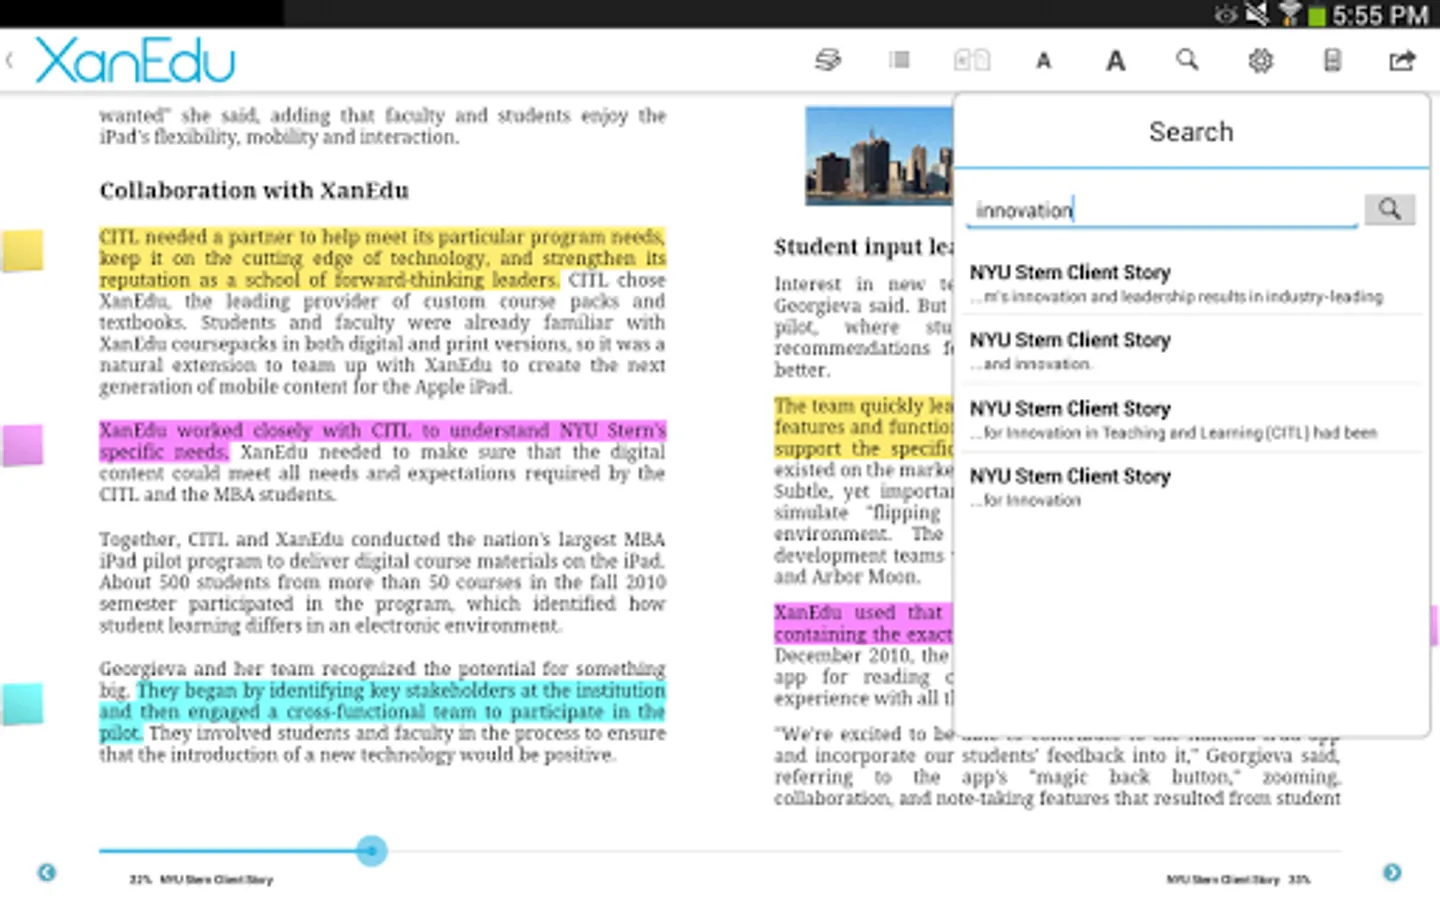
Task: Open settings with the gear icon
Action: [x=1260, y=61]
